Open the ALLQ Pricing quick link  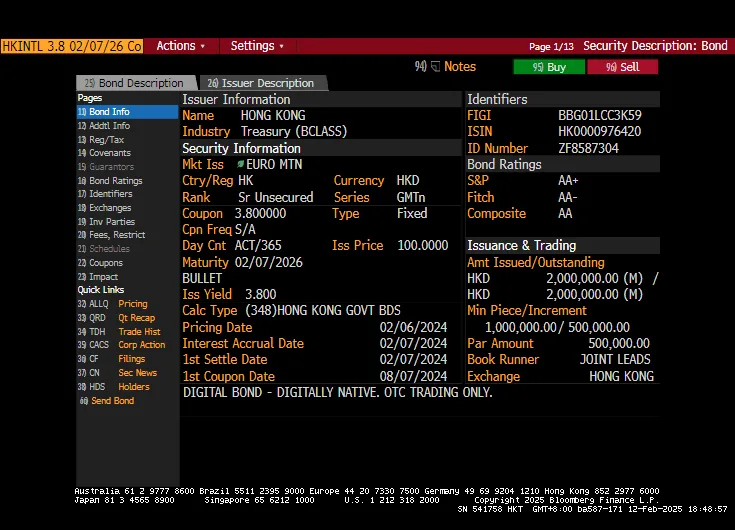112,304
